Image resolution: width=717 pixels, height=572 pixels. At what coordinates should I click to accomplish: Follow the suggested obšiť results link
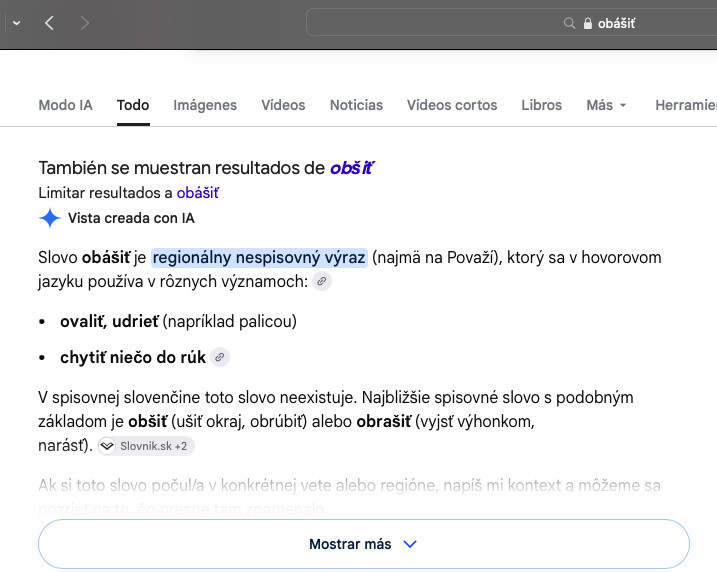click(352, 168)
